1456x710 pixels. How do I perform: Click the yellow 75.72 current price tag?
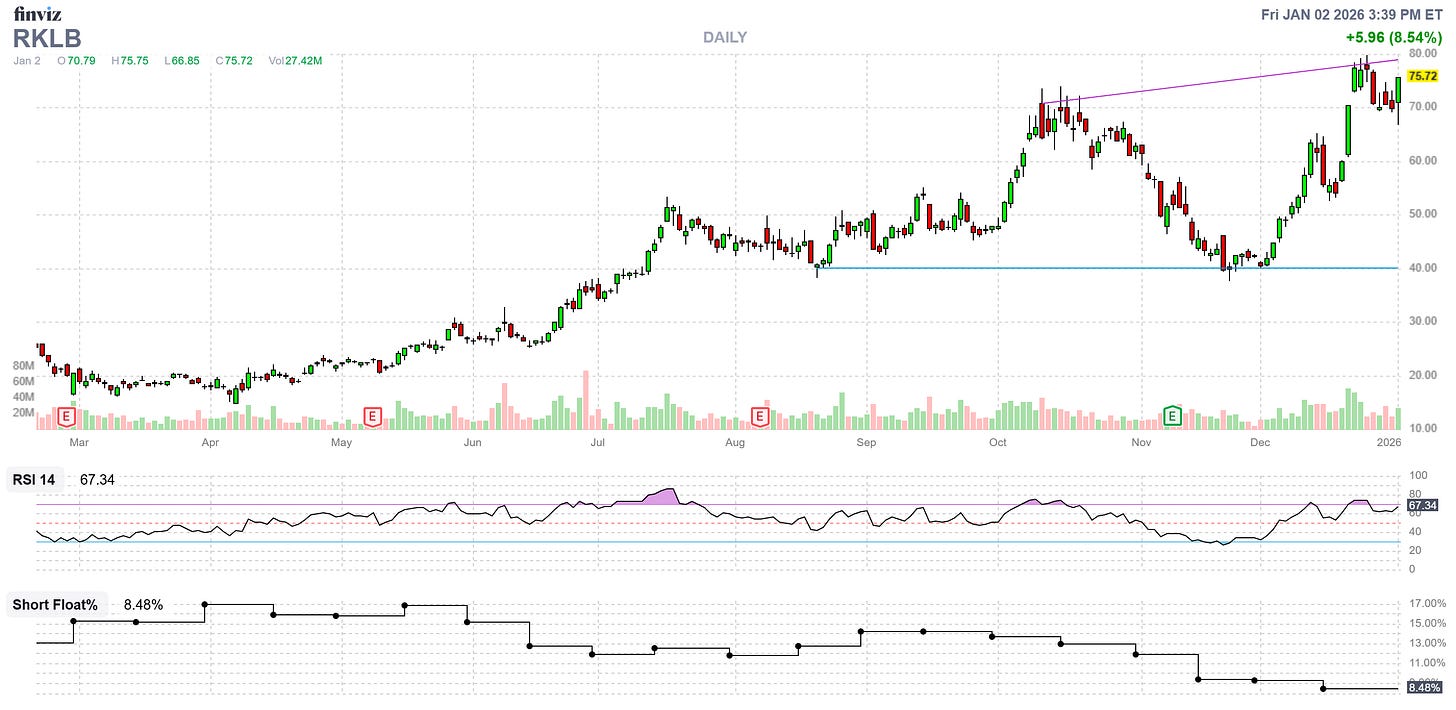click(1422, 76)
